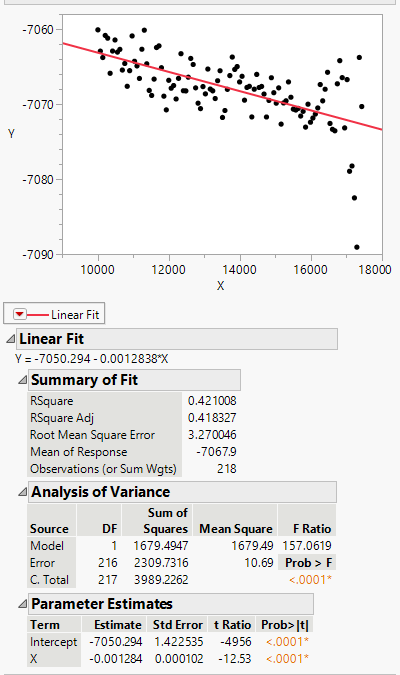The image size is (400, 675).
Task: Click the Error row label
Action: point(42,563)
